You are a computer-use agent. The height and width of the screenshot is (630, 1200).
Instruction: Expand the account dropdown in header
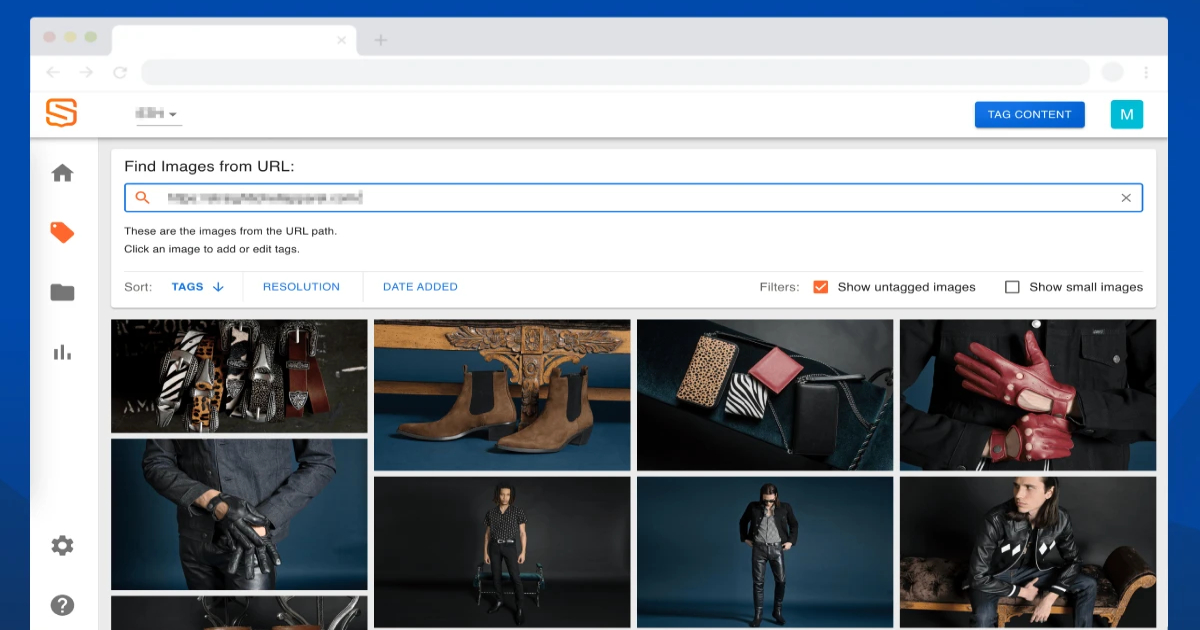click(158, 114)
